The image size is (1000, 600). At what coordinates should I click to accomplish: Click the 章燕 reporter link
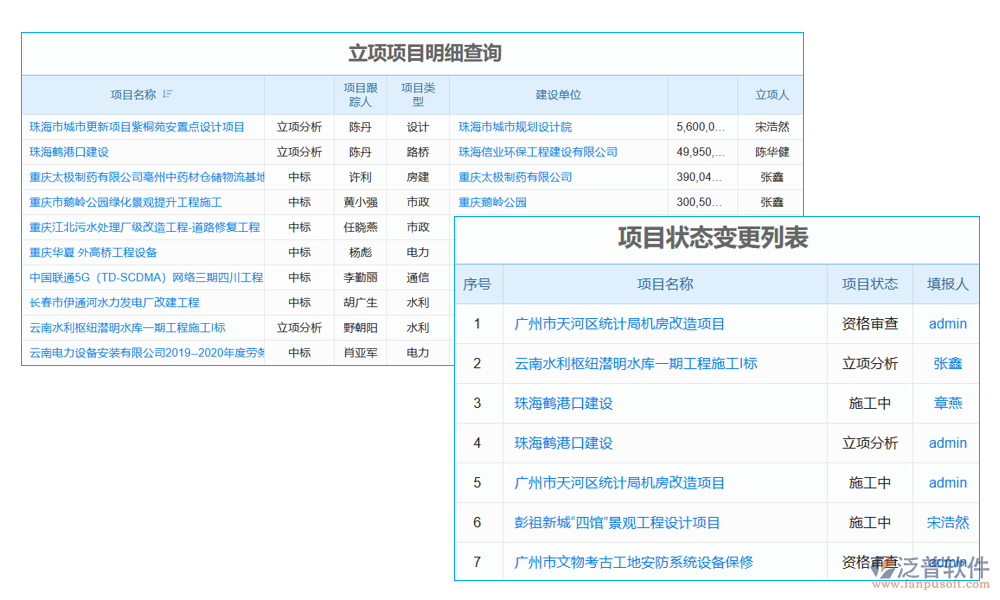tap(946, 403)
